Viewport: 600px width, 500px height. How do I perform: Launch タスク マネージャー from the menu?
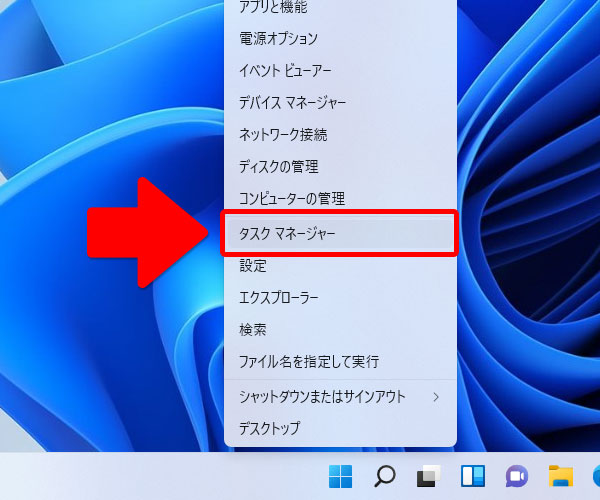(339, 233)
